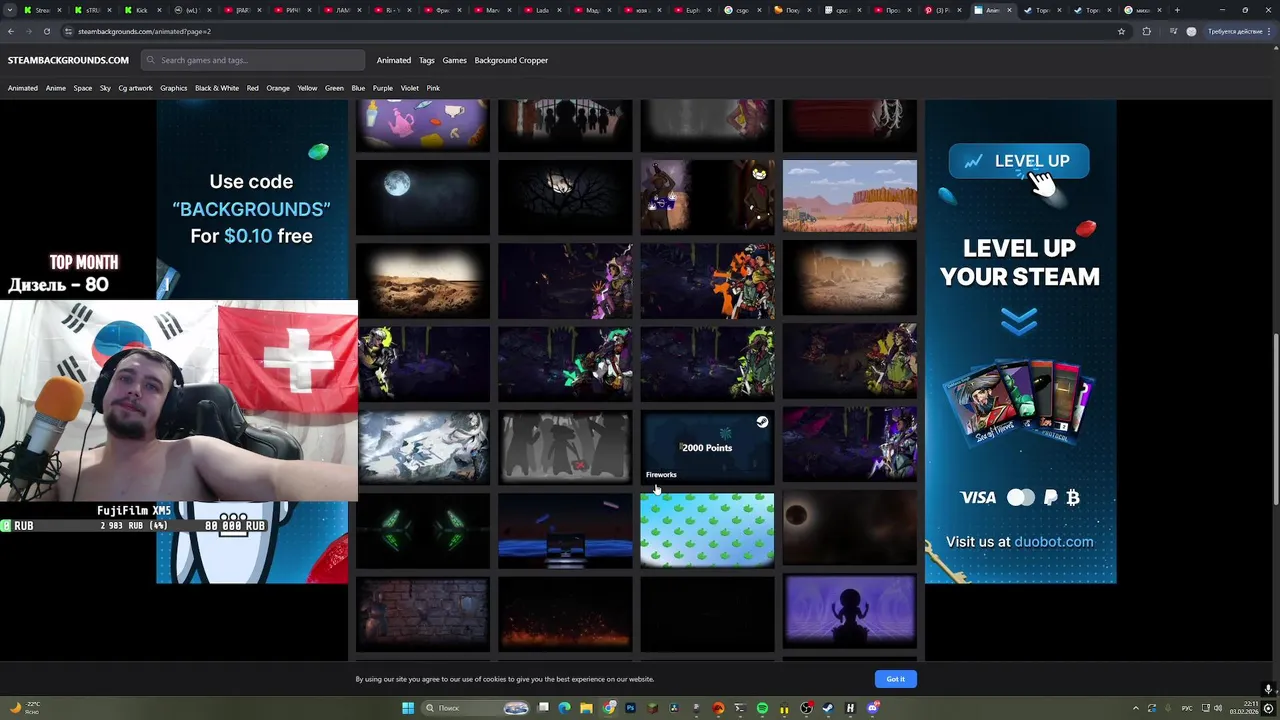Filter by the Graphics tag

174,88
